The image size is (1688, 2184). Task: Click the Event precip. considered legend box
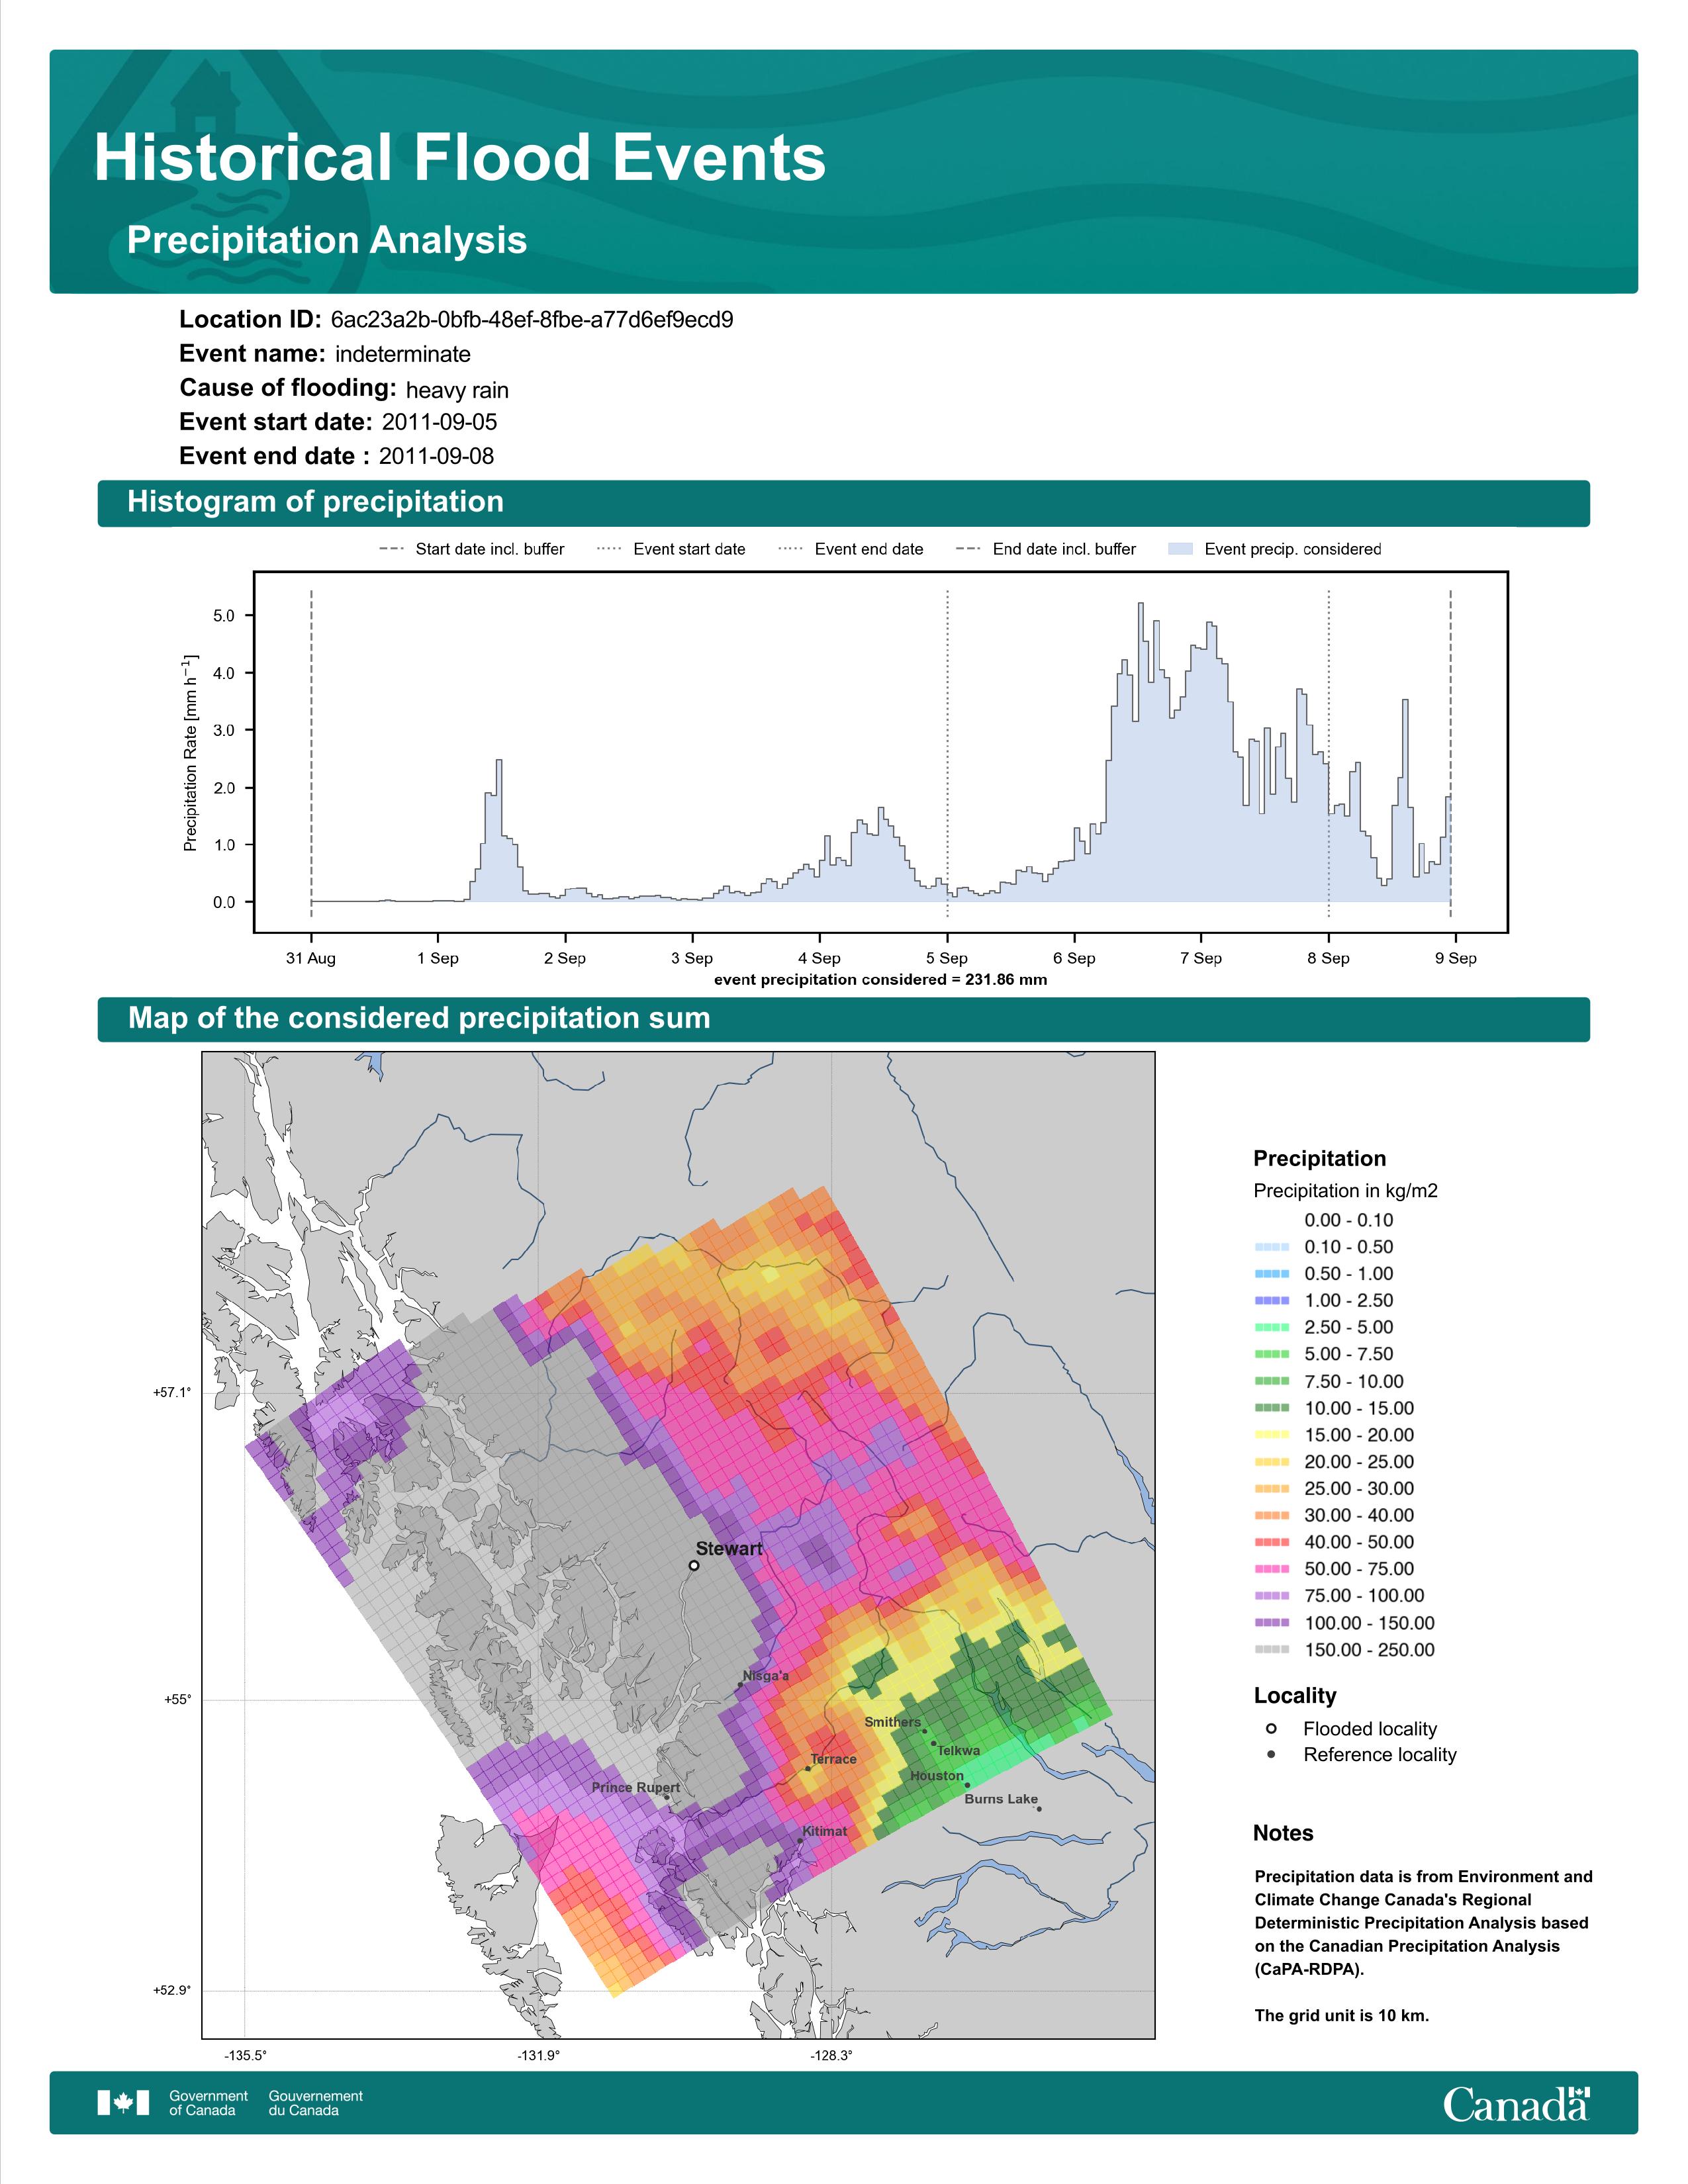(x=1181, y=549)
